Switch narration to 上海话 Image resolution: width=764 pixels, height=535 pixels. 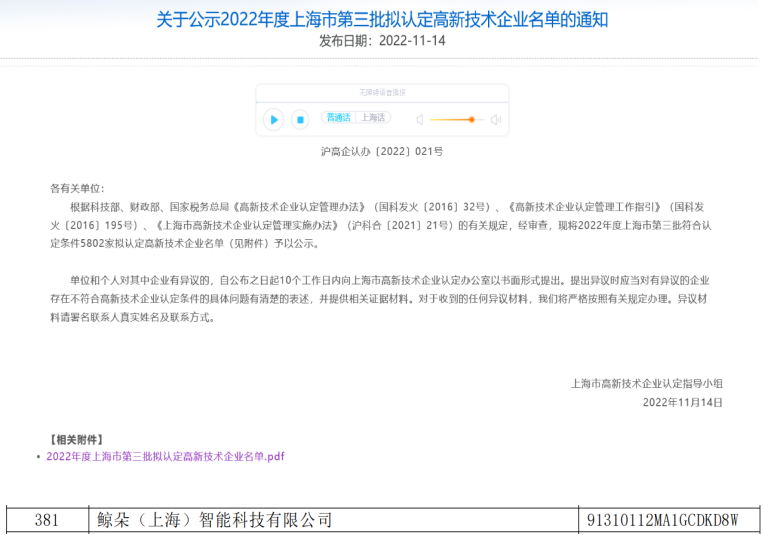tap(373, 117)
